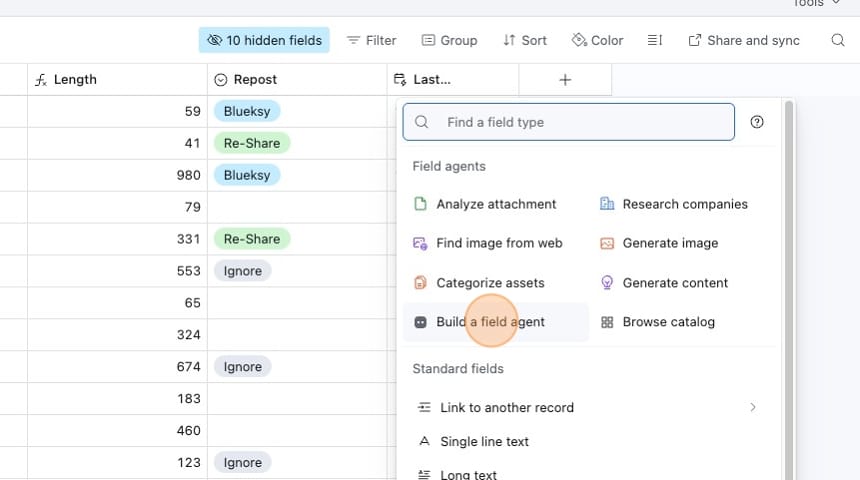Open Browse catalog
This screenshot has width=860, height=480.
(667, 322)
